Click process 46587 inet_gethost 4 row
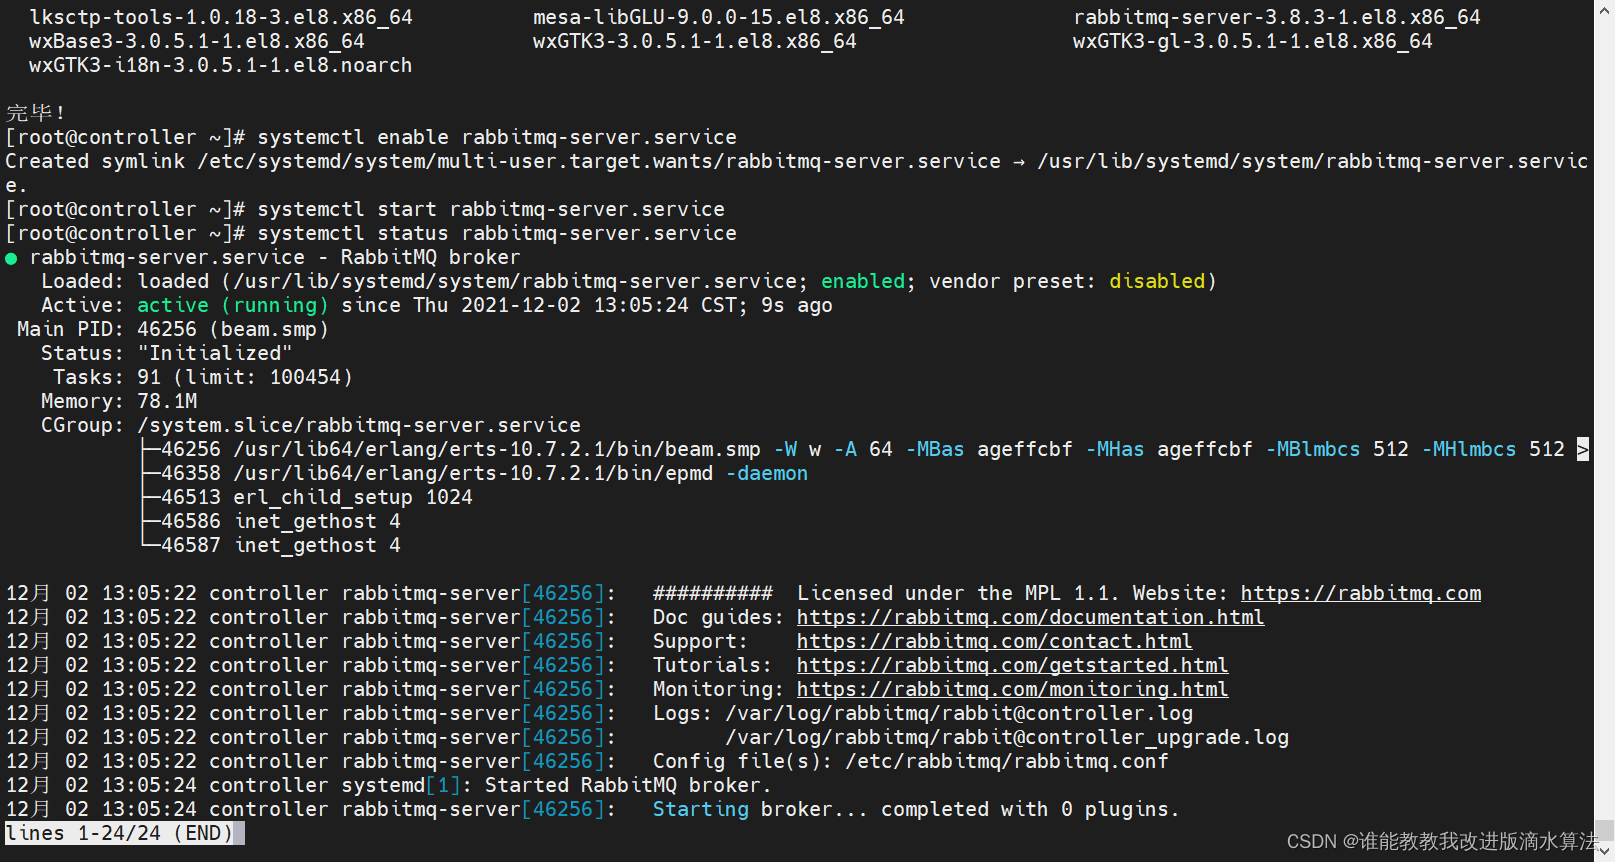Screen dimensions: 1615x862 pyautogui.click(x=281, y=545)
